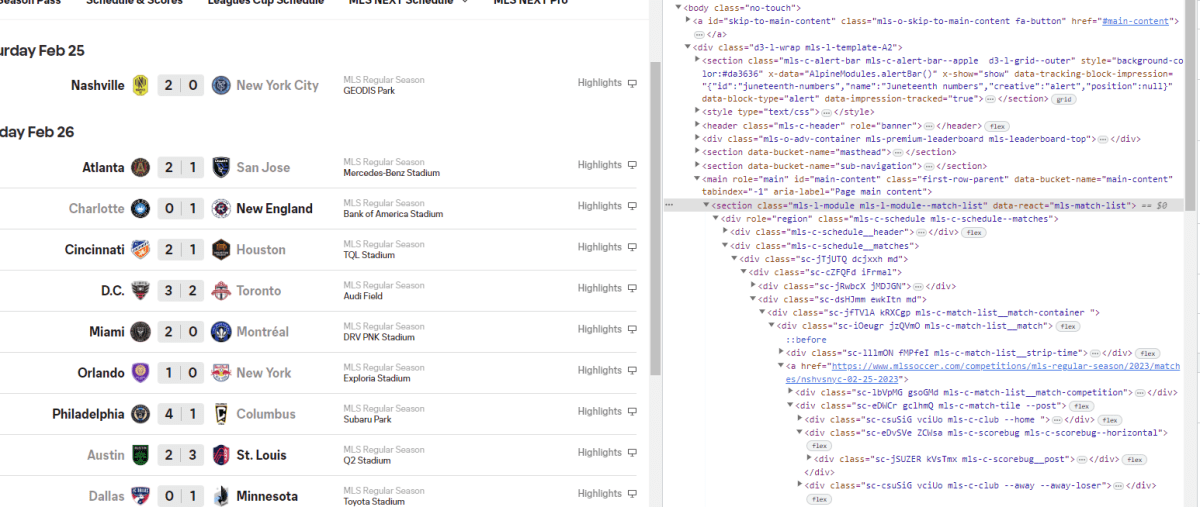Open Highlights for D.C. vs Toronto

tap(607, 288)
